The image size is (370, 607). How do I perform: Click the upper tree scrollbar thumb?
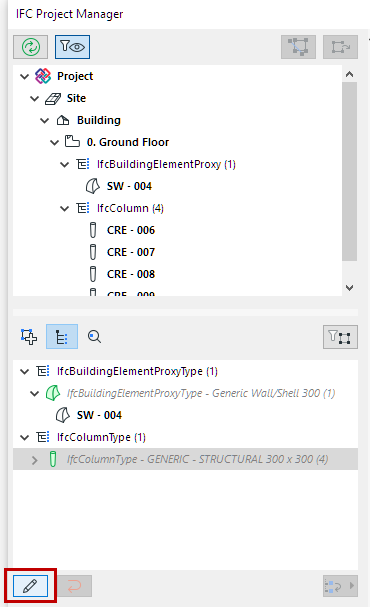point(349,171)
